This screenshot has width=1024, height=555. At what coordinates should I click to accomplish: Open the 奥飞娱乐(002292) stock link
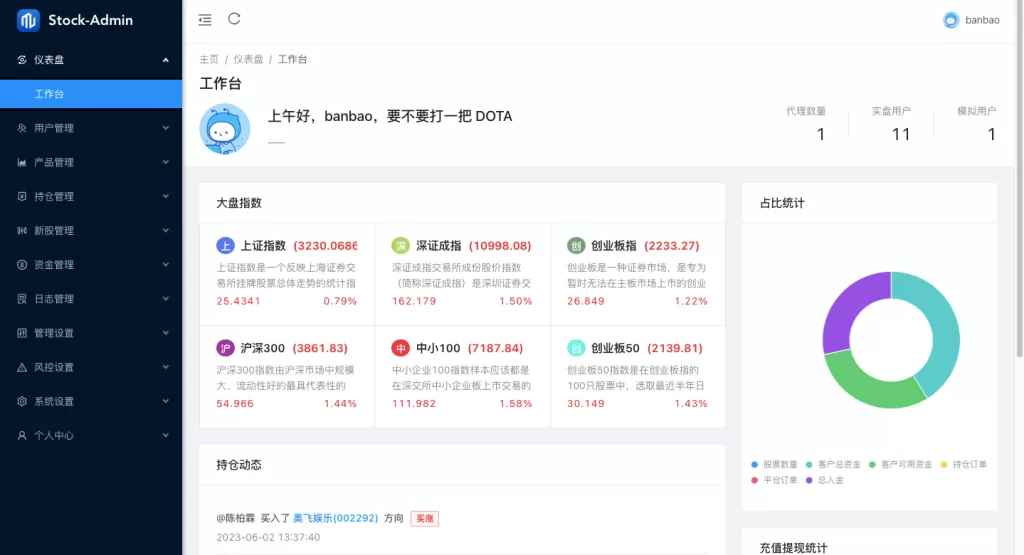coord(336,518)
